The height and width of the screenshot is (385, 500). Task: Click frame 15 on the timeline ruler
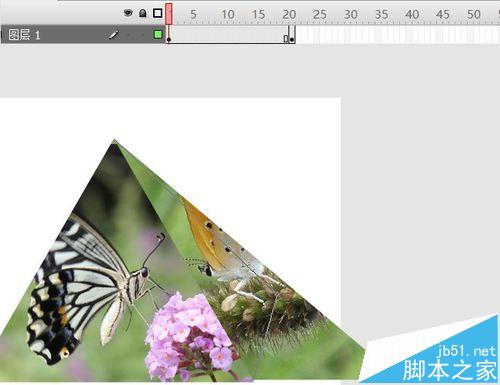[x=258, y=14]
